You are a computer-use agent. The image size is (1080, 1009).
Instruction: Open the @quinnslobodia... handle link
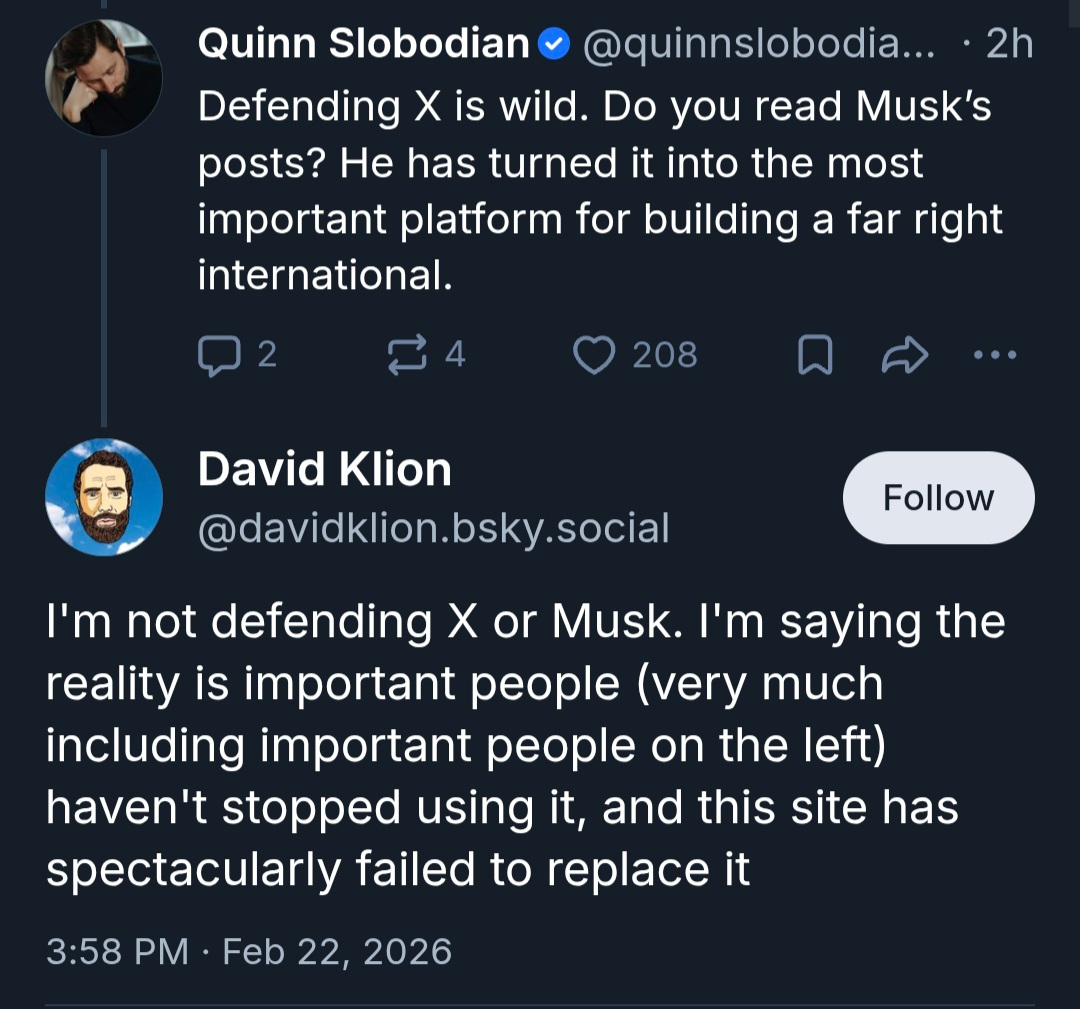click(x=758, y=45)
